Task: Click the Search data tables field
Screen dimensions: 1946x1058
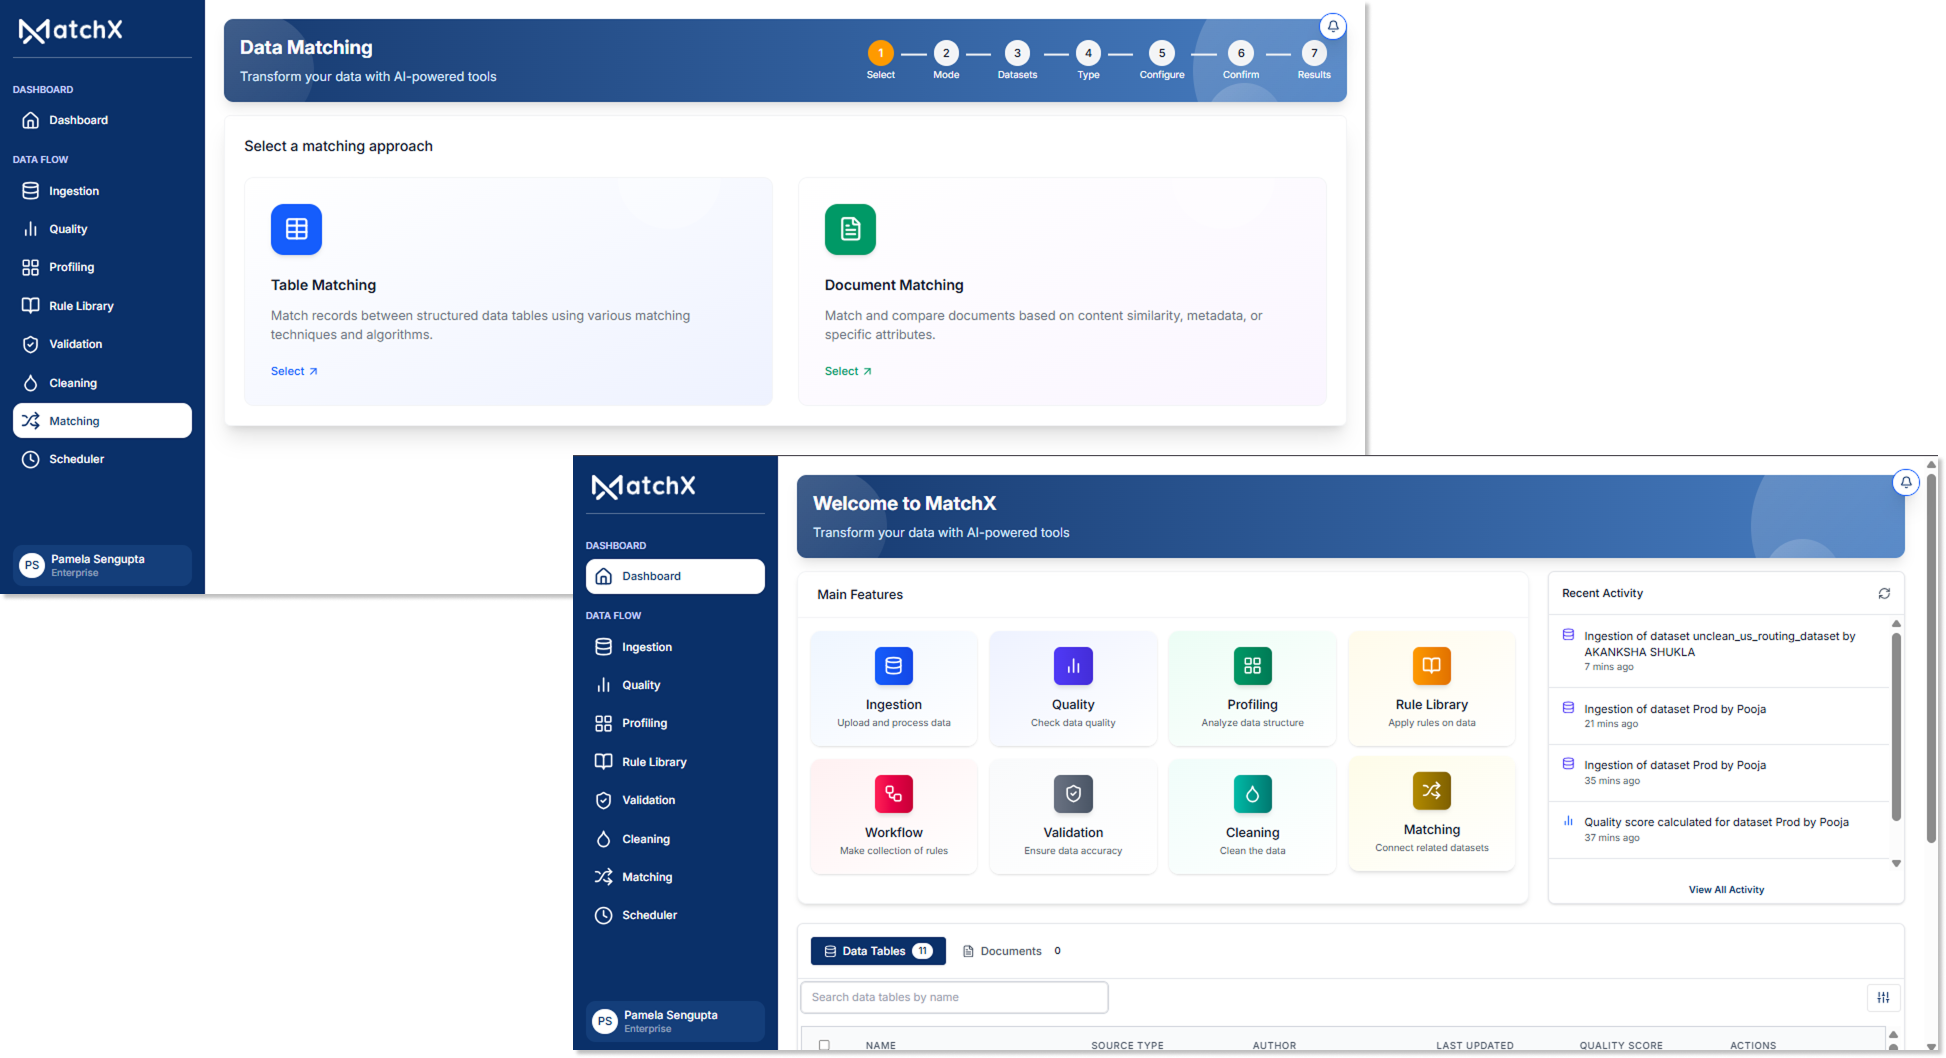Action: pyautogui.click(x=954, y=997)
